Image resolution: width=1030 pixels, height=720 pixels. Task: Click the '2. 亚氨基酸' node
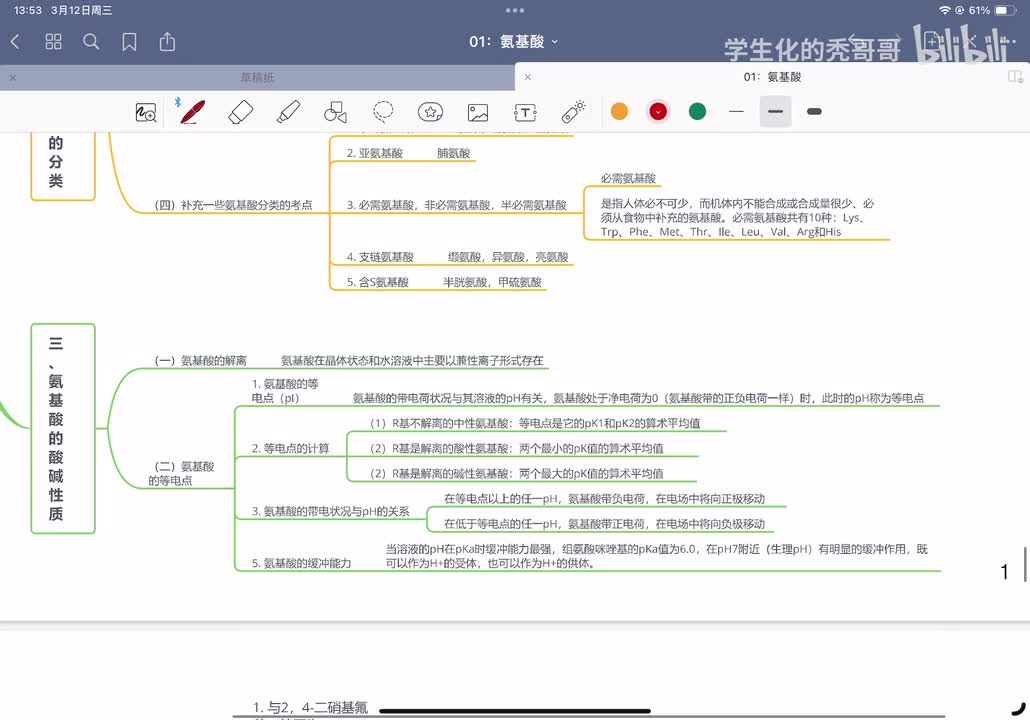point(374,153)
